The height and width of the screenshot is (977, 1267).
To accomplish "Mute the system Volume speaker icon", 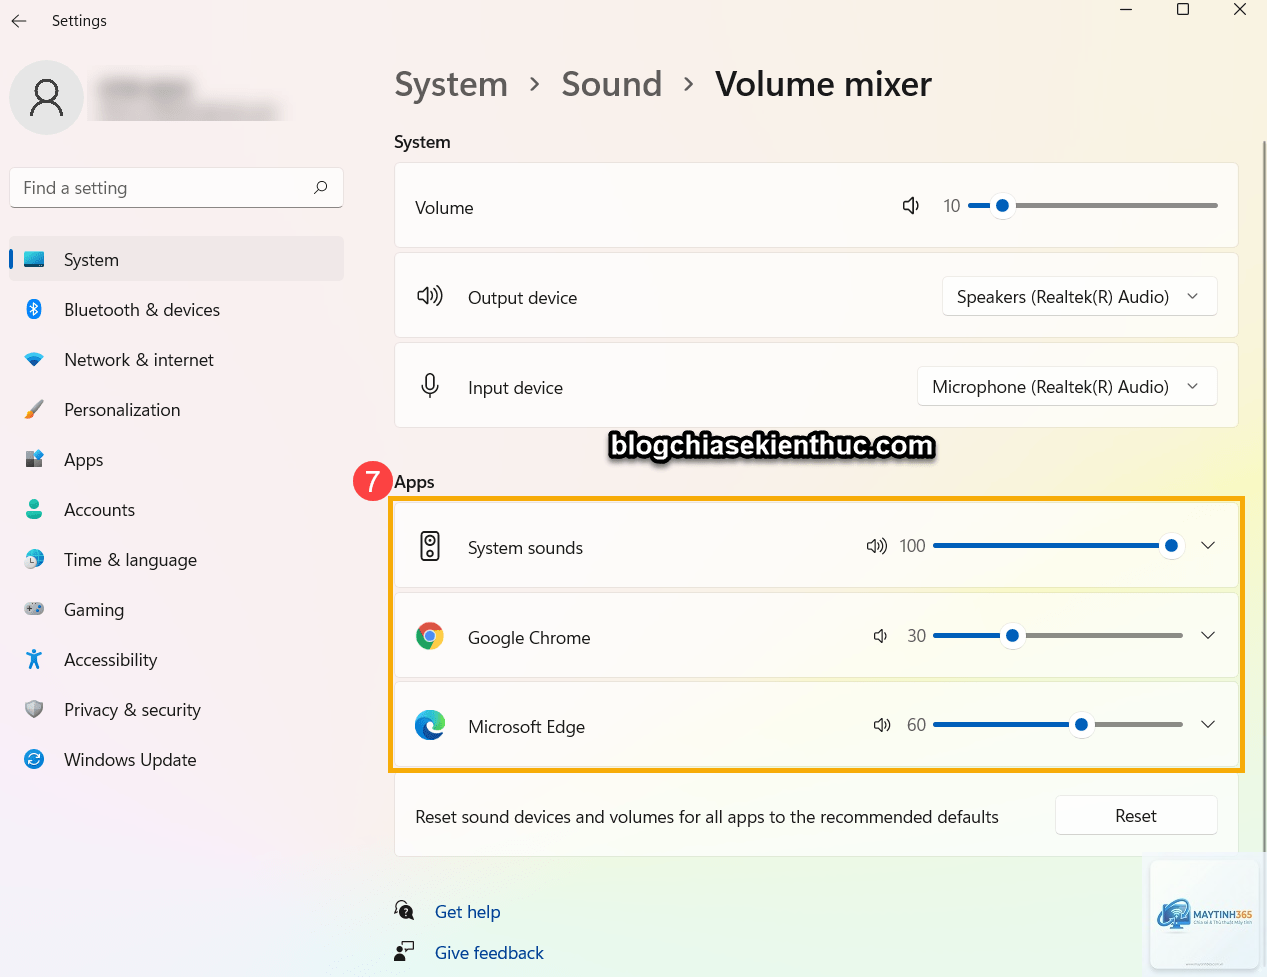I will coord(911,206).
